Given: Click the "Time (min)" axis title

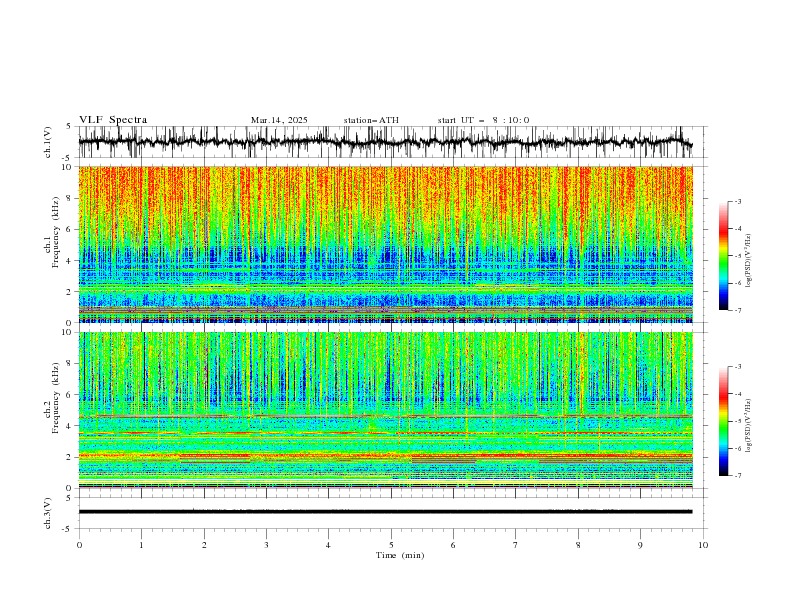Looking at the screenshot, I should point(400,555).
